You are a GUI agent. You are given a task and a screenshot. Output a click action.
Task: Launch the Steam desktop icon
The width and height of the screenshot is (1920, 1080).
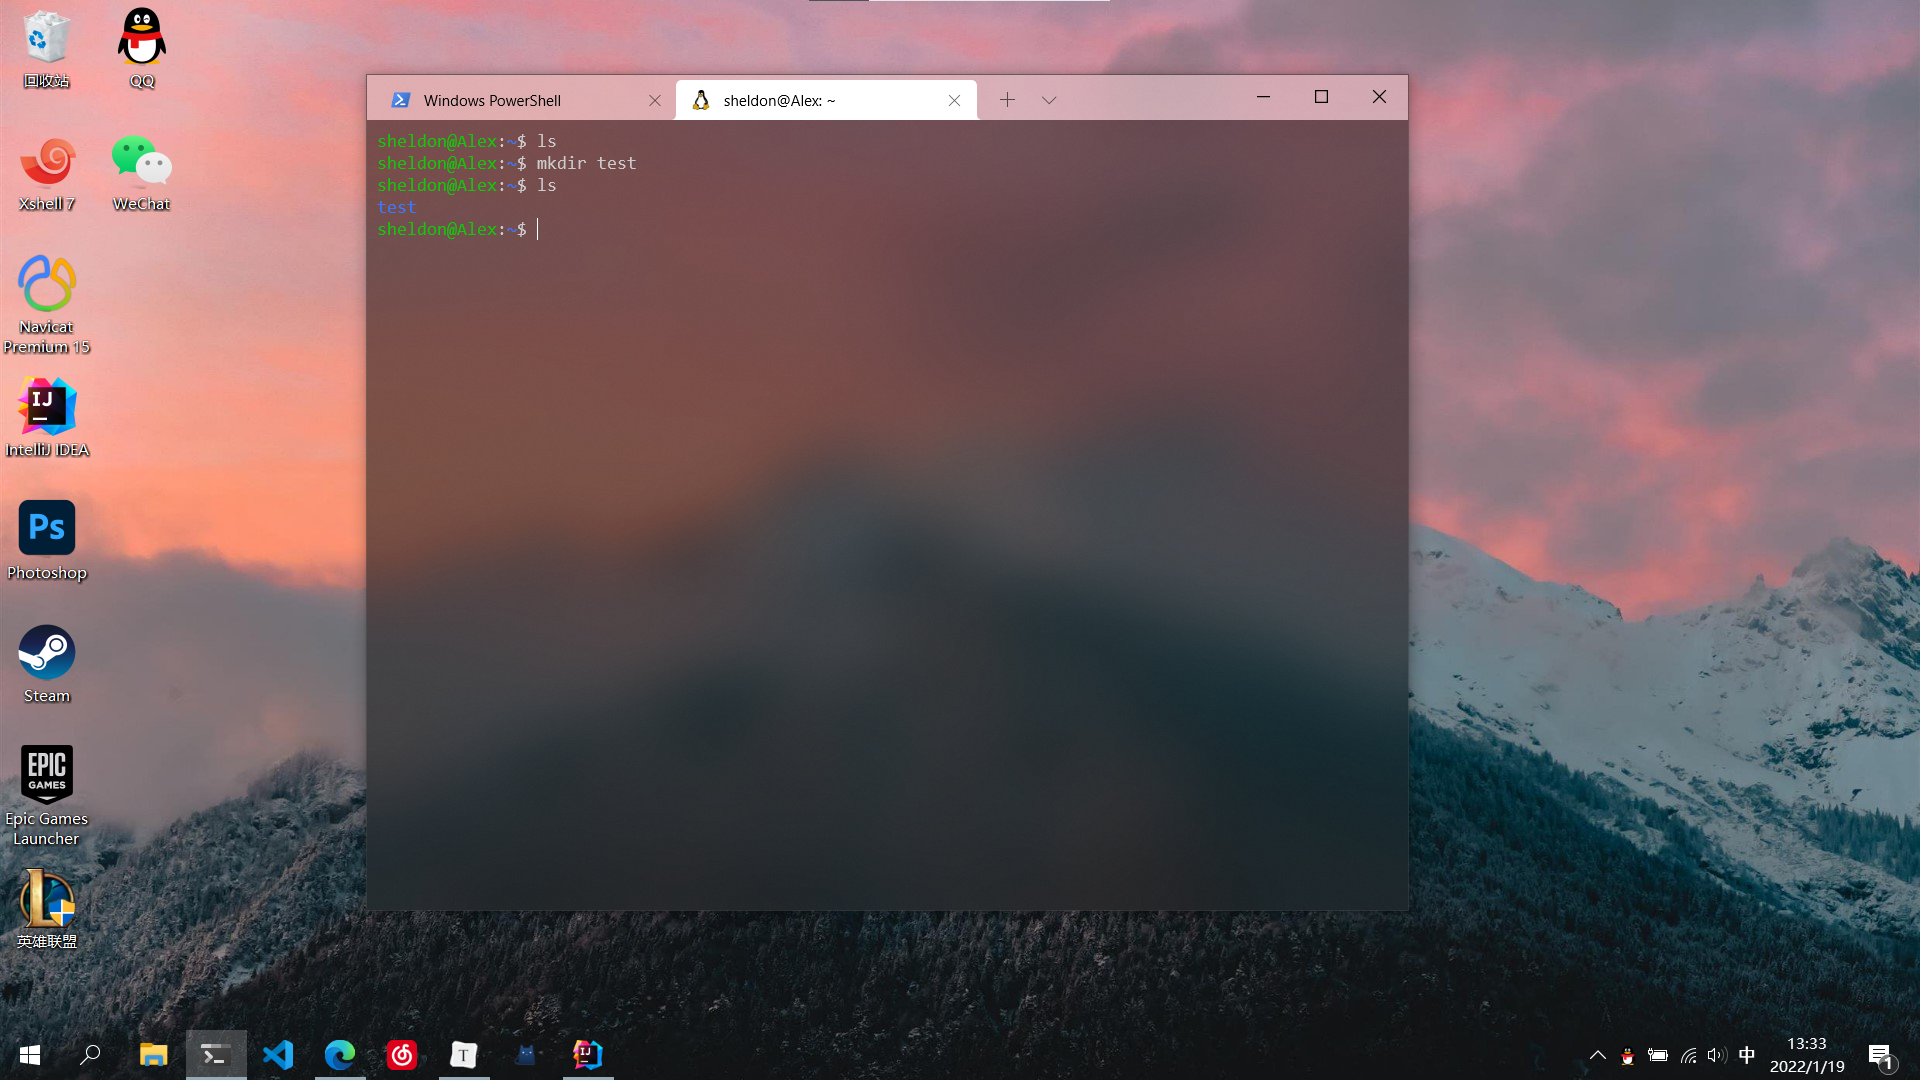(x=47, y=652)
